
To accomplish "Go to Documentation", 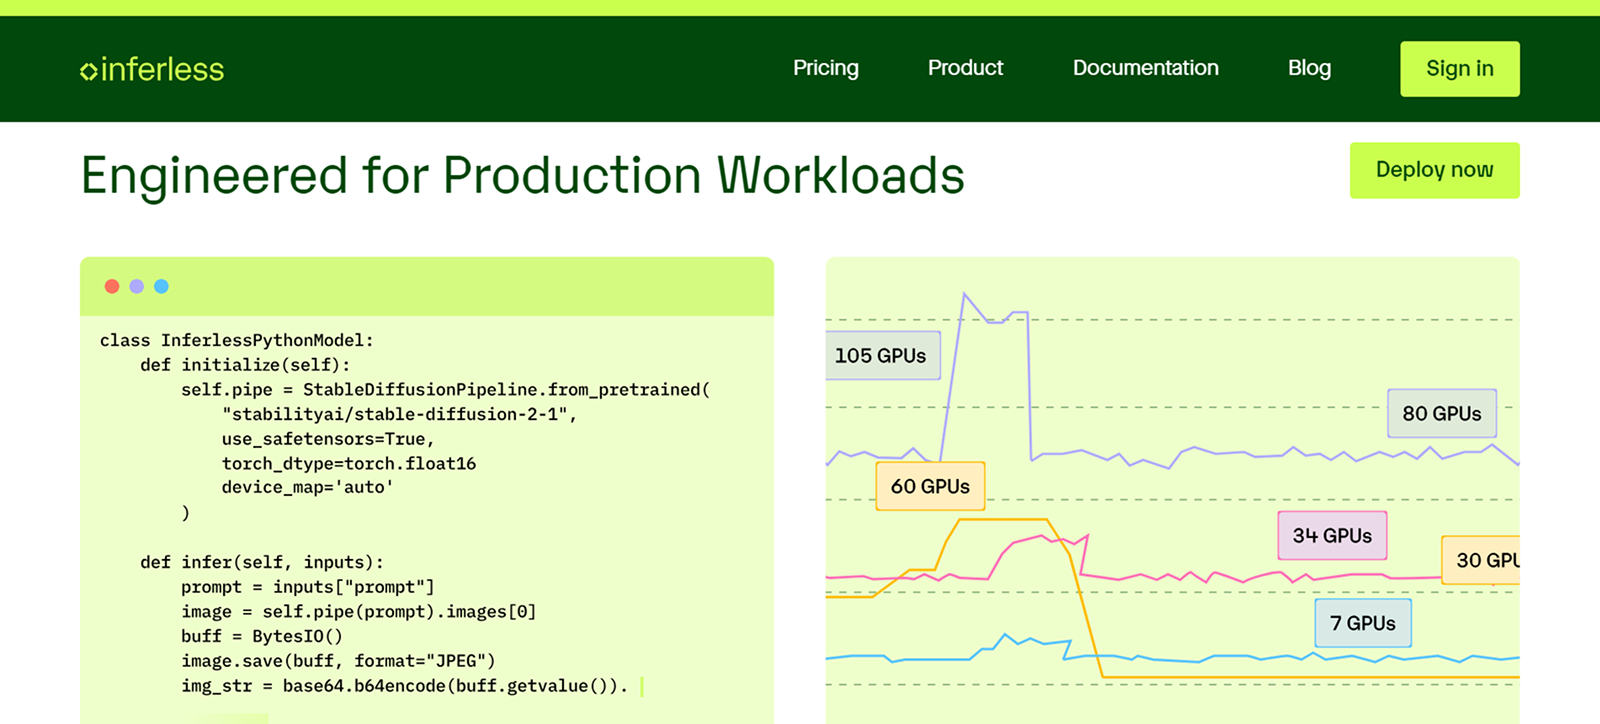I will [x=1146, y=68].
